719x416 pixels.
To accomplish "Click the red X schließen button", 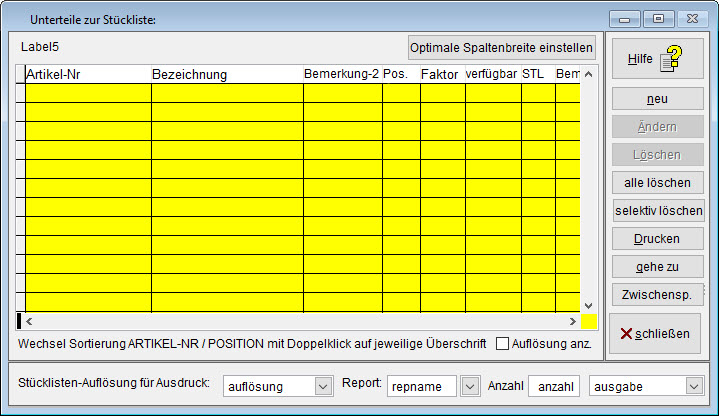I will pyautogui.click(x=657, y=333).
